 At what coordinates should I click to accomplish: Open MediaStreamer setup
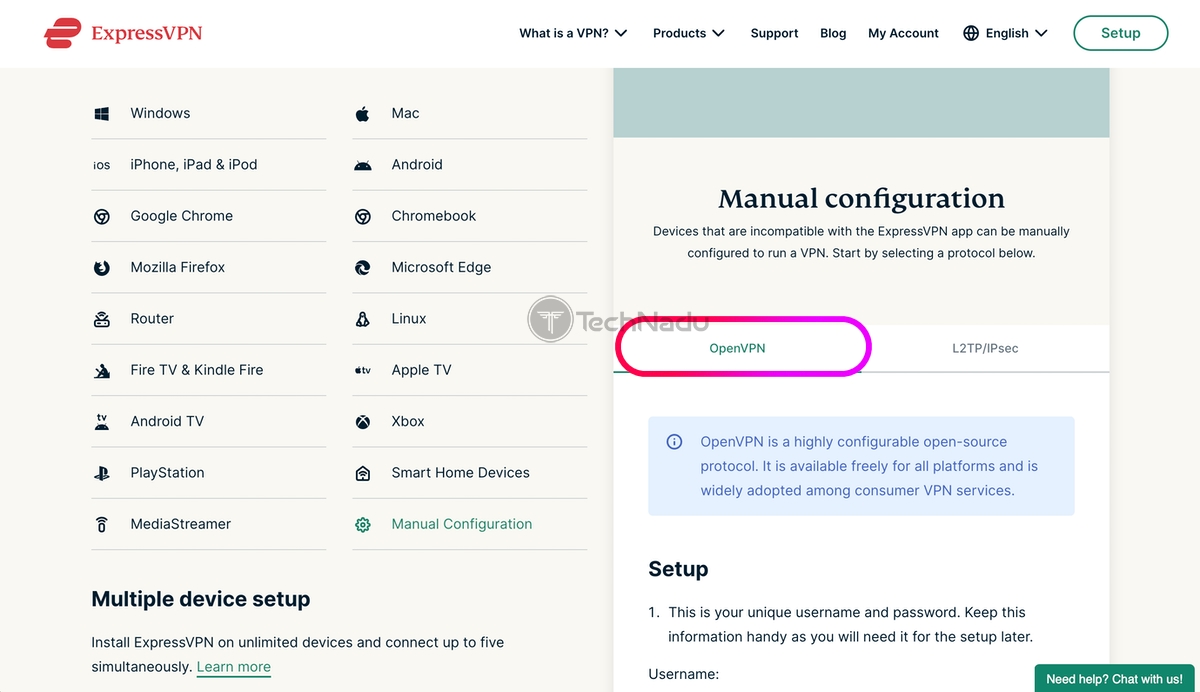coord(208,524)
